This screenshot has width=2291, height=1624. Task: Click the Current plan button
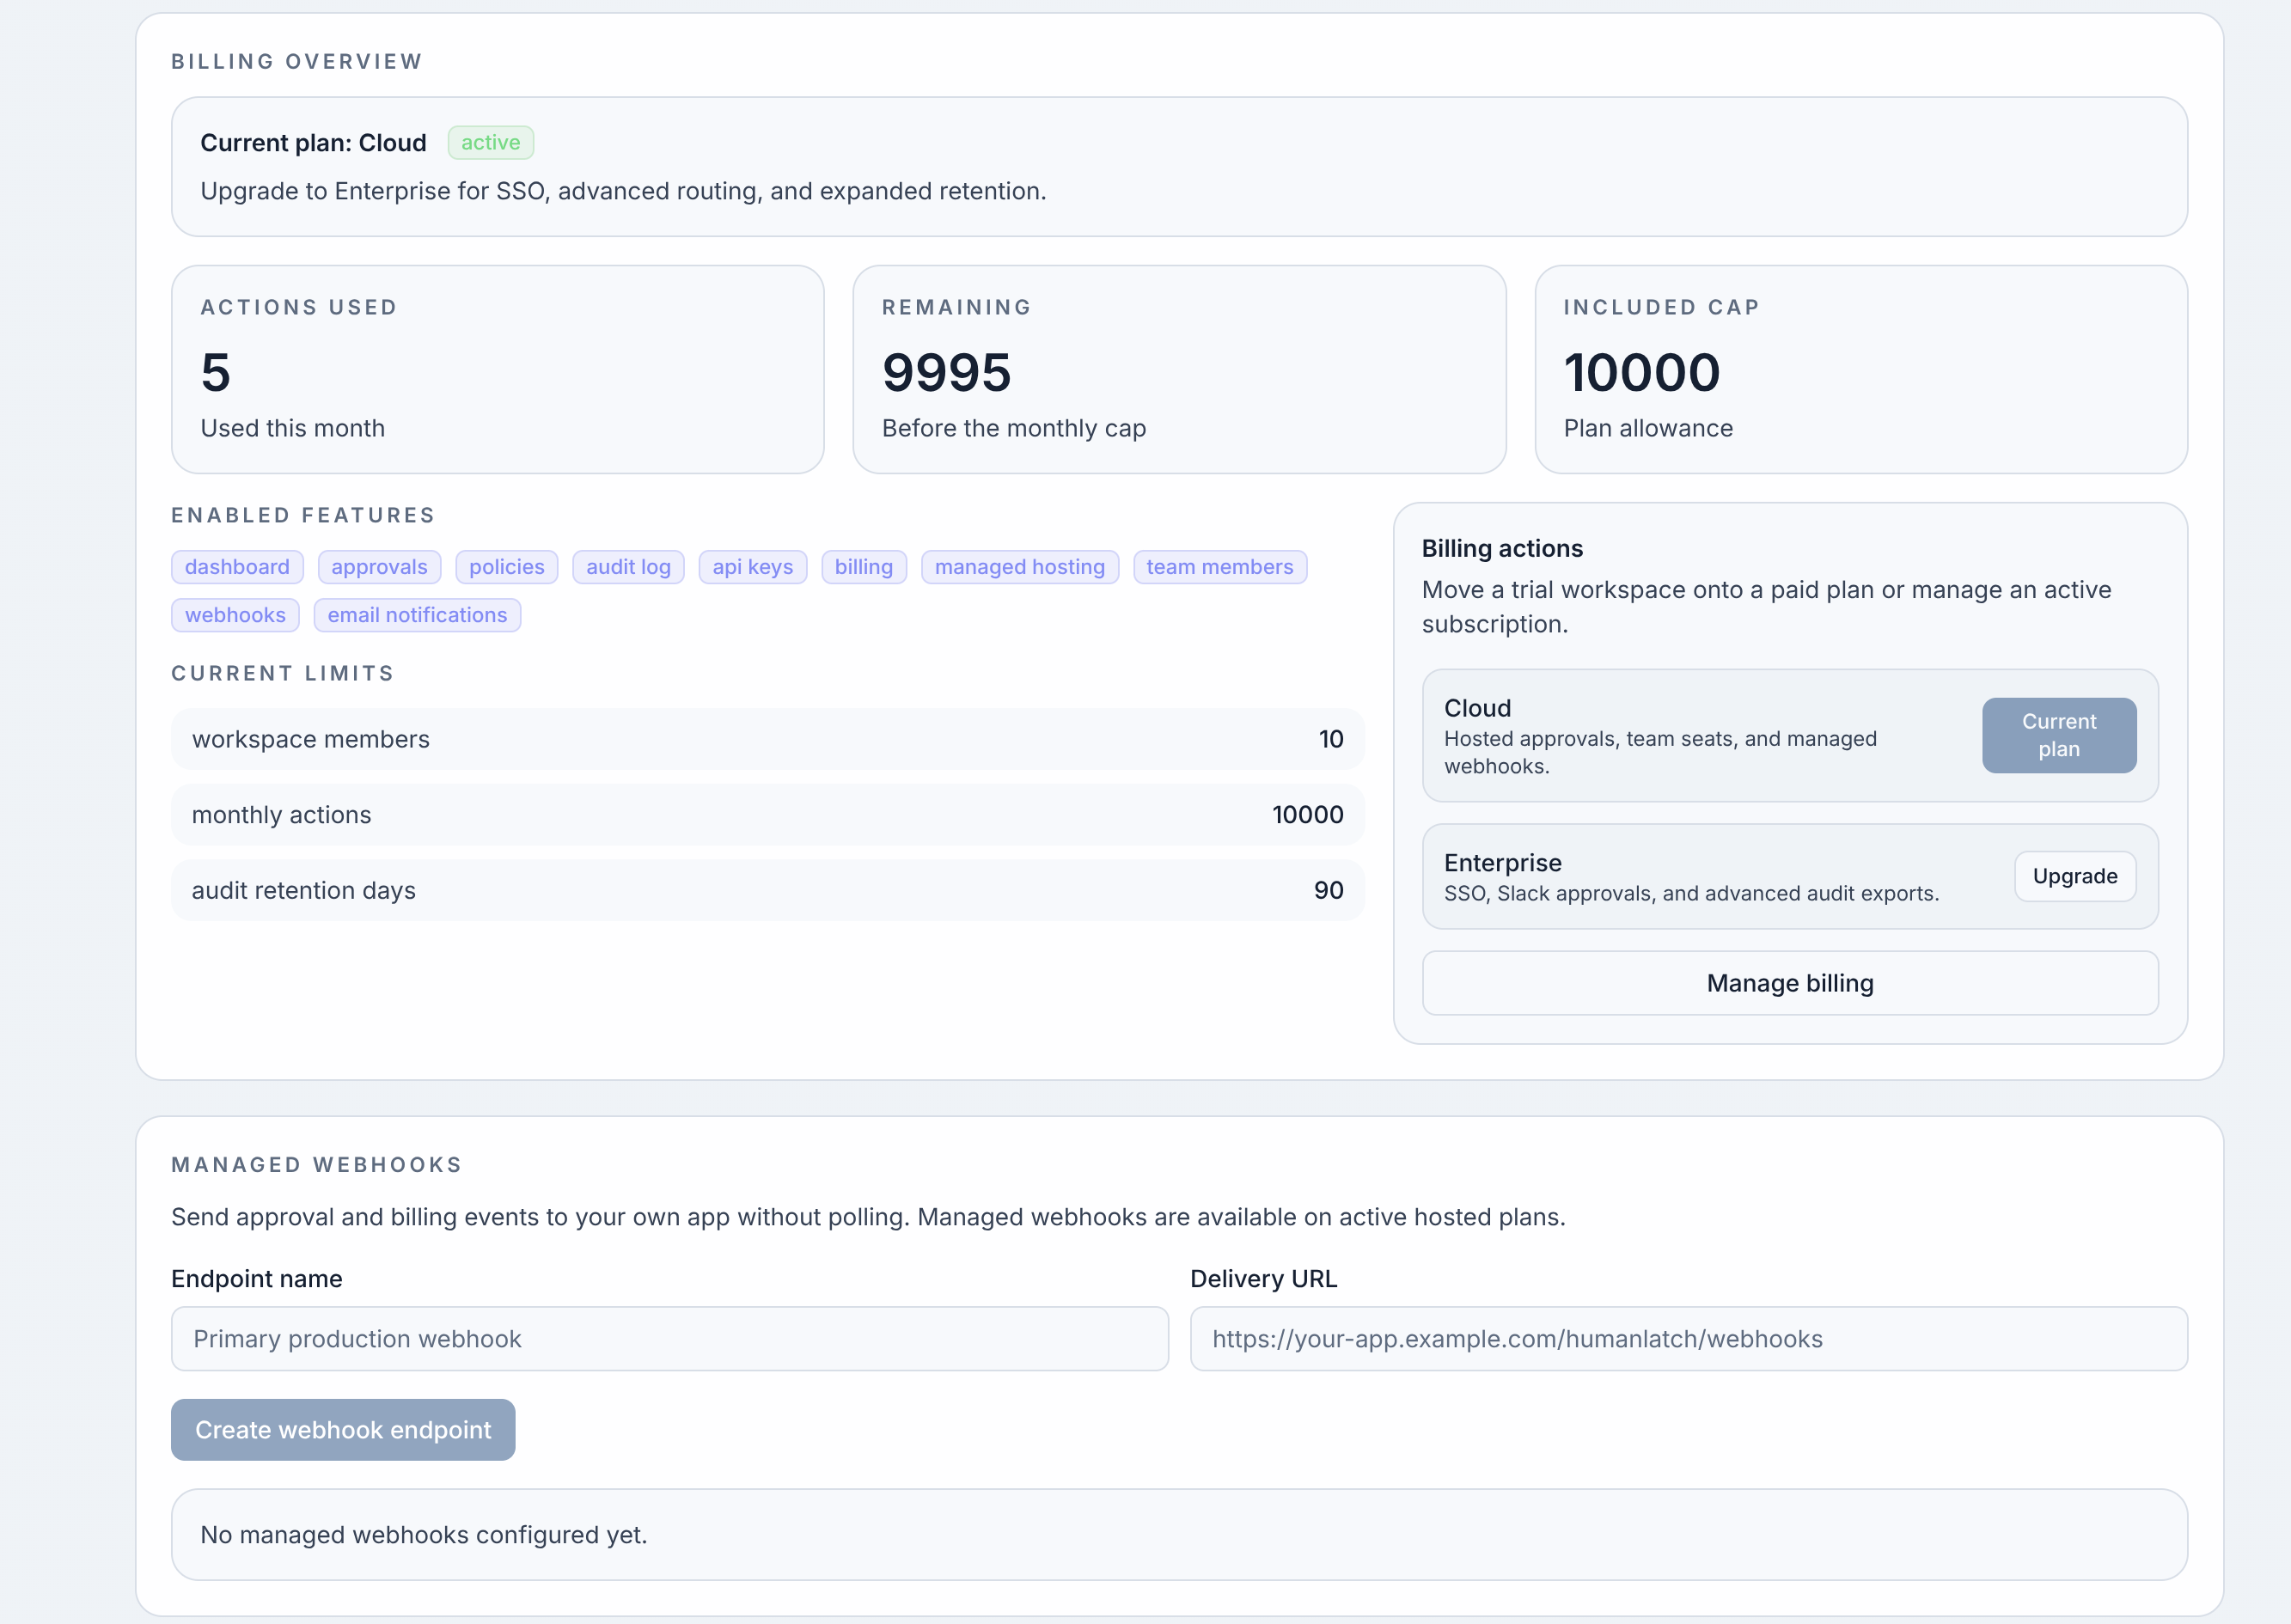point(2058,735)
